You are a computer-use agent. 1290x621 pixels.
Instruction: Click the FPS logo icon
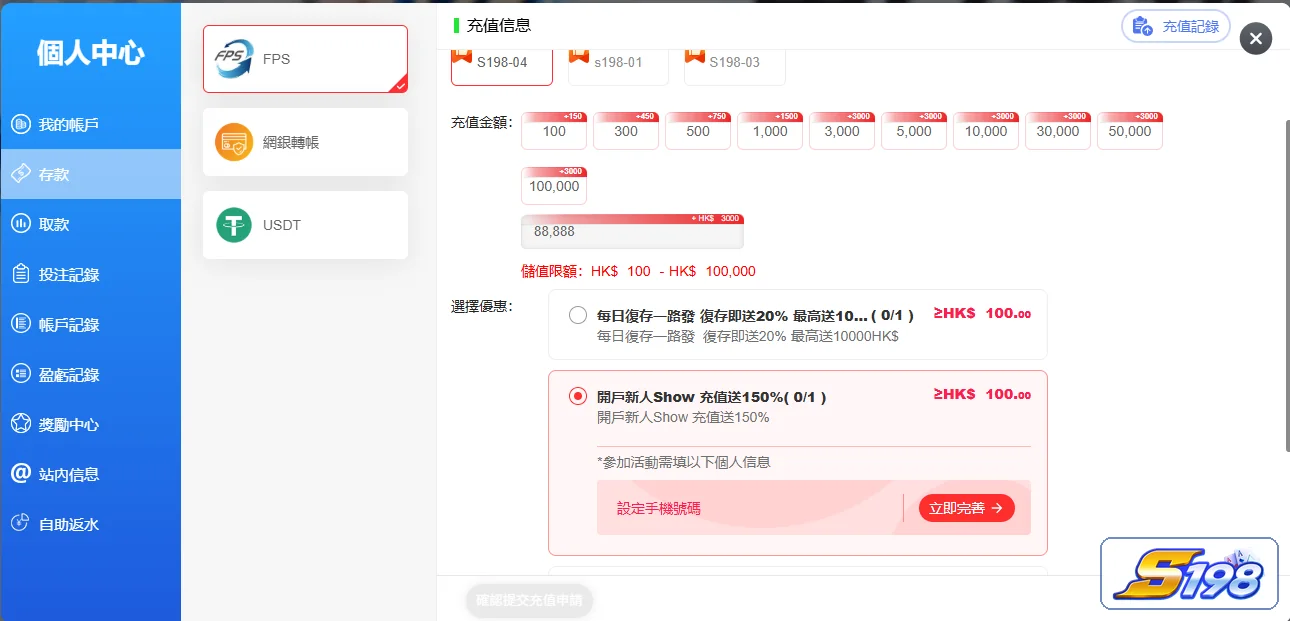tap(234, 59)
